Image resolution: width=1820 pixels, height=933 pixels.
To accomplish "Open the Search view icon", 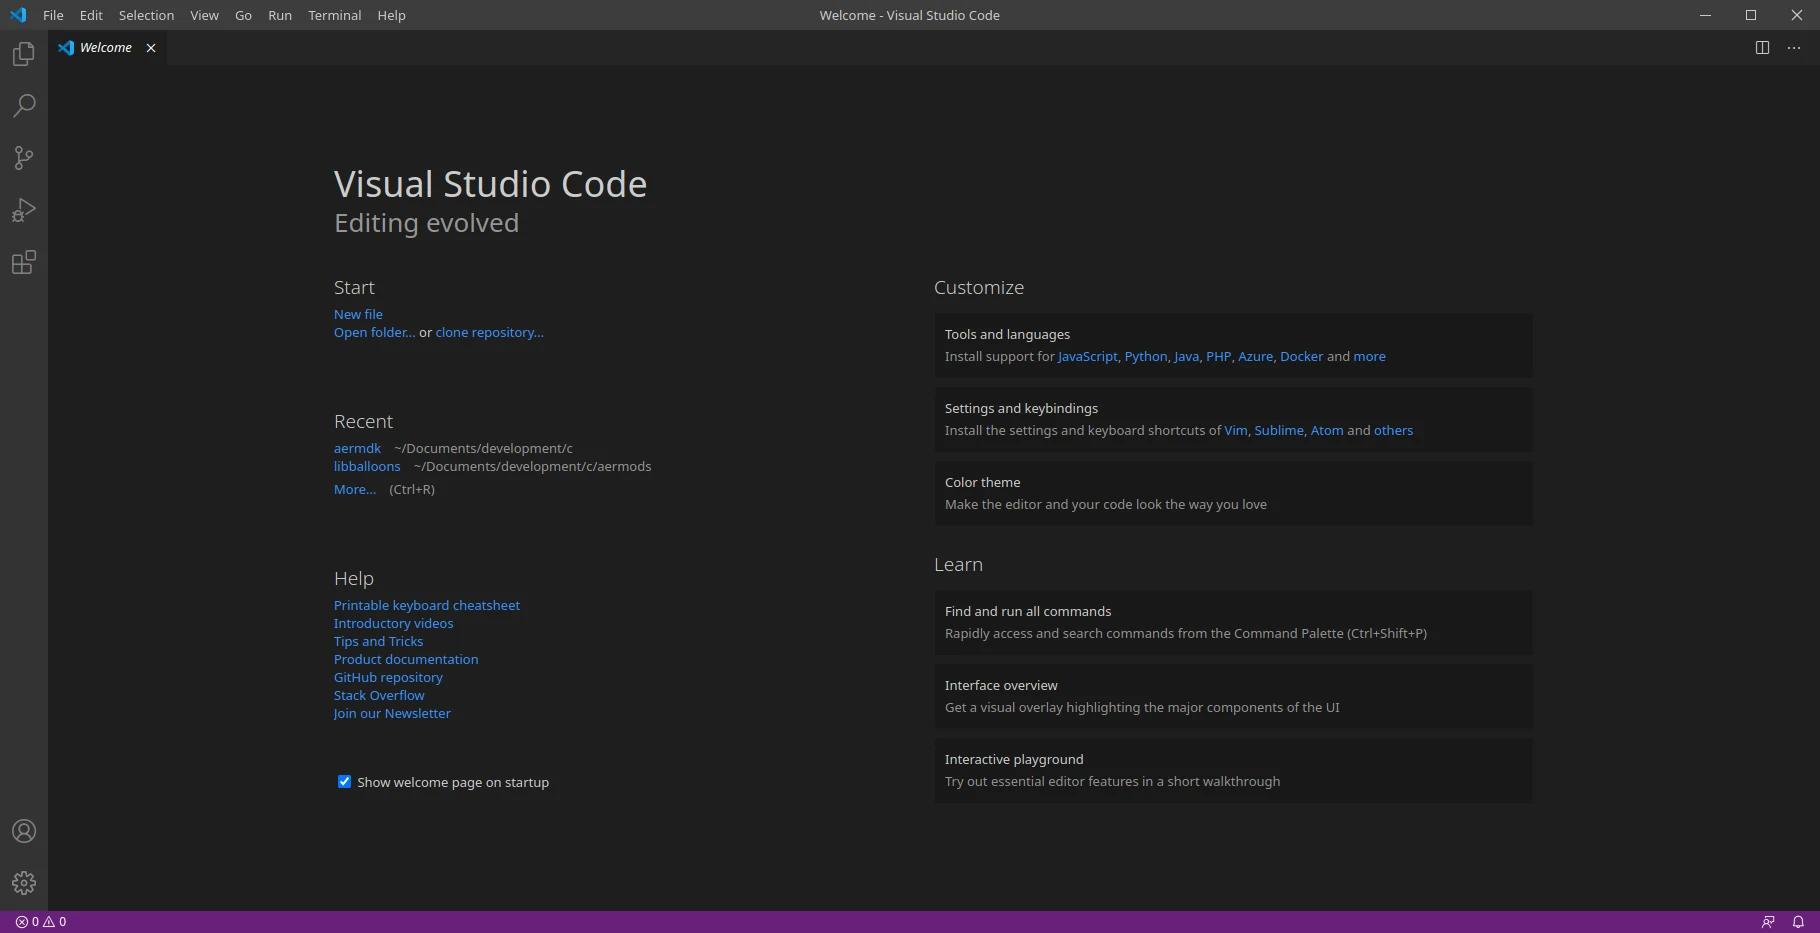I will (24, 106).
